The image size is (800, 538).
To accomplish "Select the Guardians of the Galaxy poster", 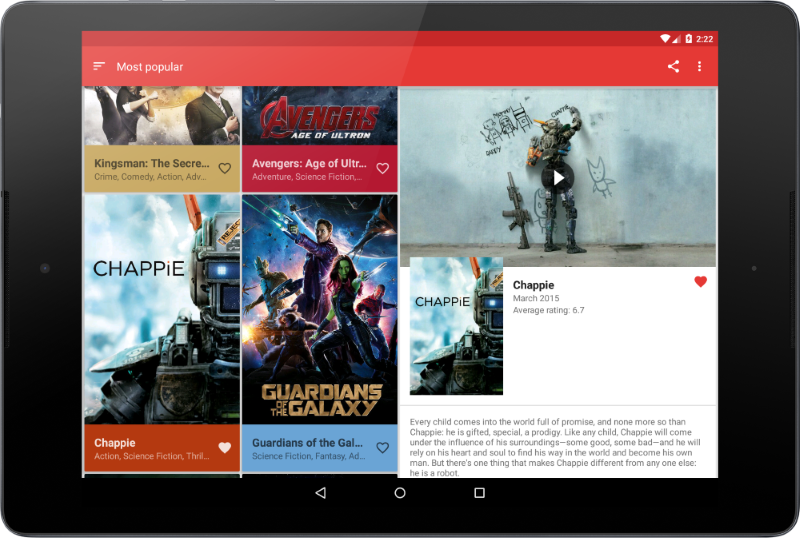I will pos(320,309).
